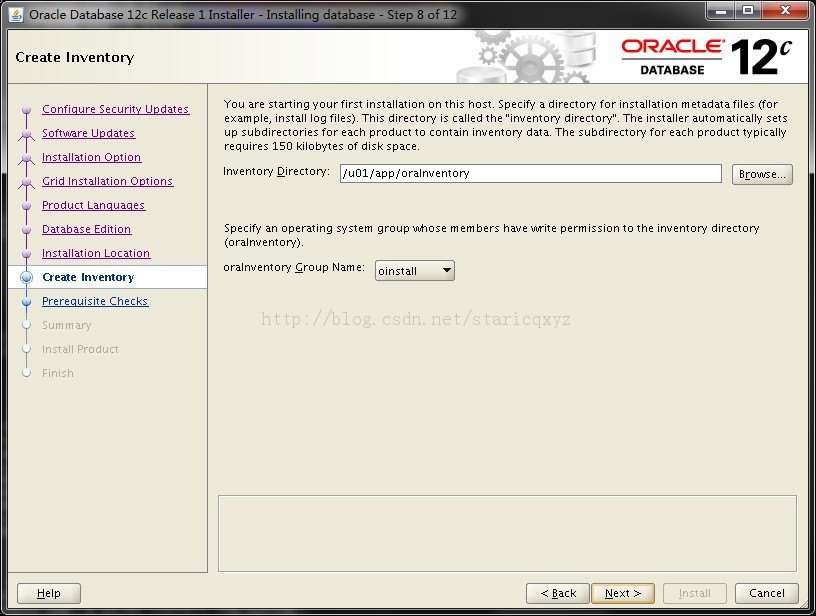Click the Inventory Directory text field

(531, 173)
